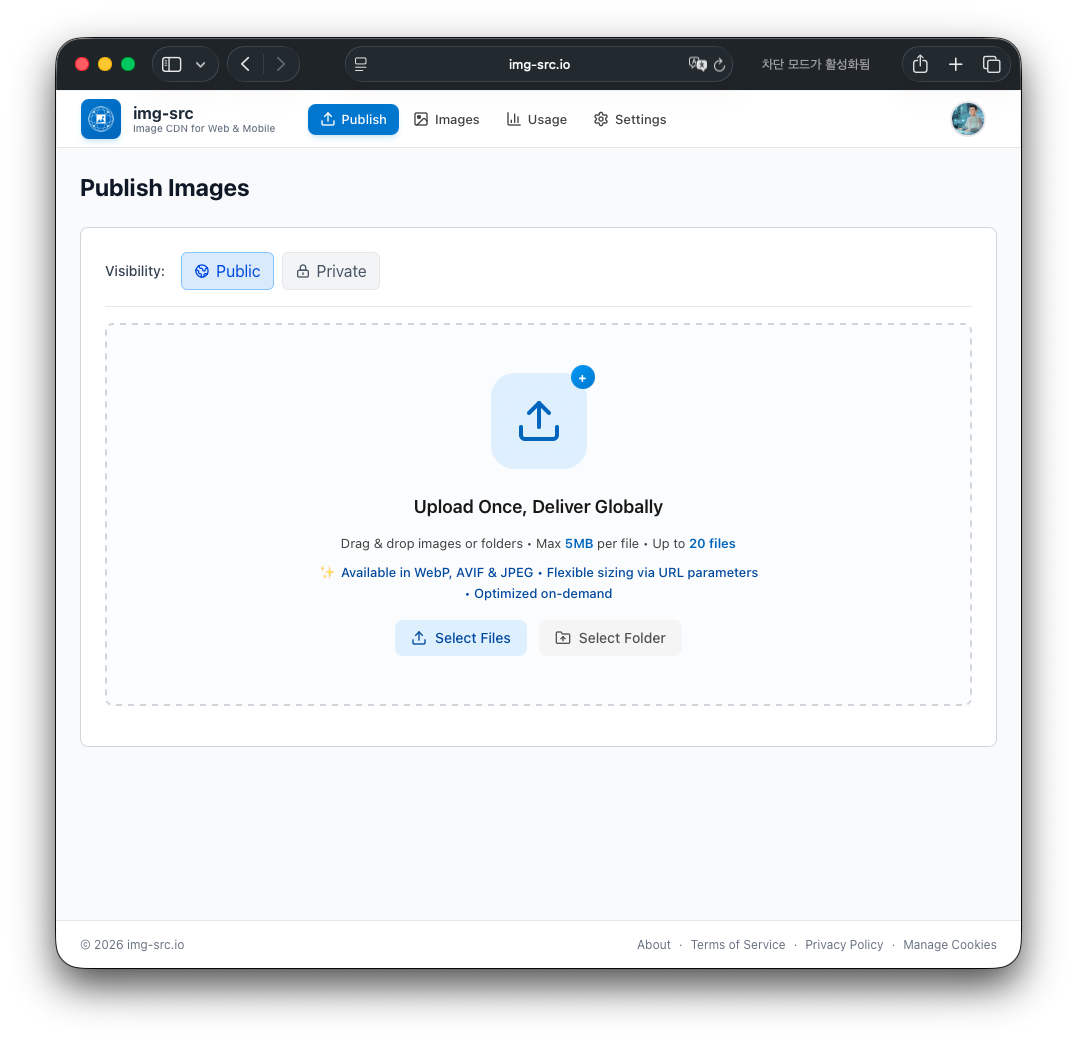This screenshot has width=1077, height=1042.
Task: Open the Usage tab
Action: pyautogui.click(x=536, y=120)
